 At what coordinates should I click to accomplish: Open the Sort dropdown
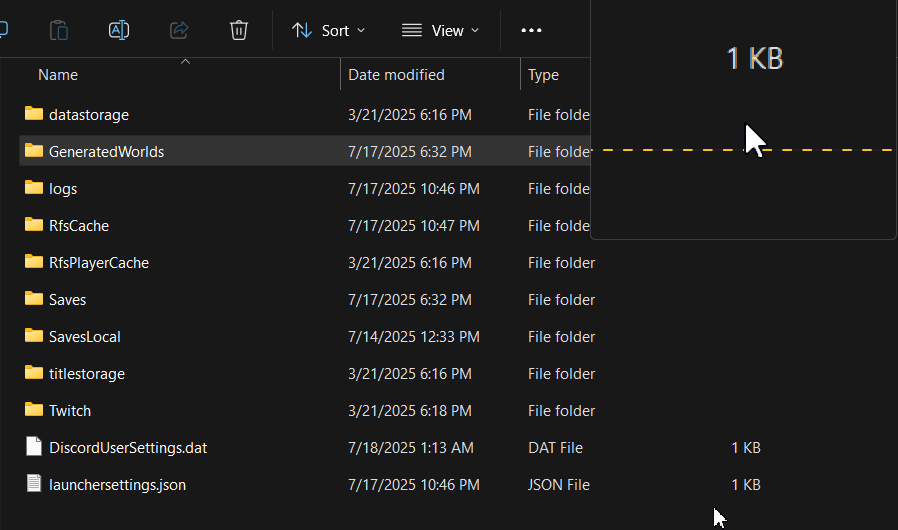tap(328, 30)
